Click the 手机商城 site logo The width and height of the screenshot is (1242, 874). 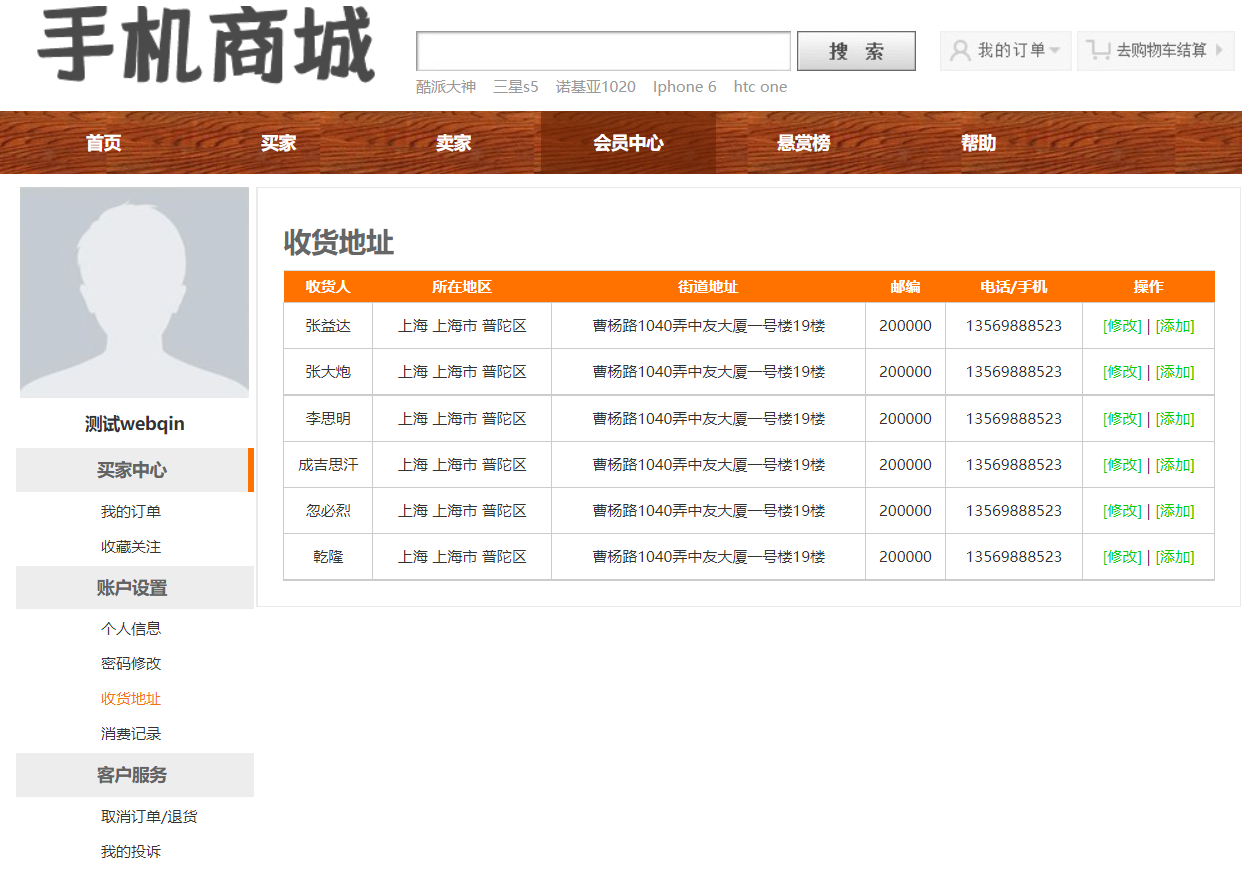(x=206, y=47)
